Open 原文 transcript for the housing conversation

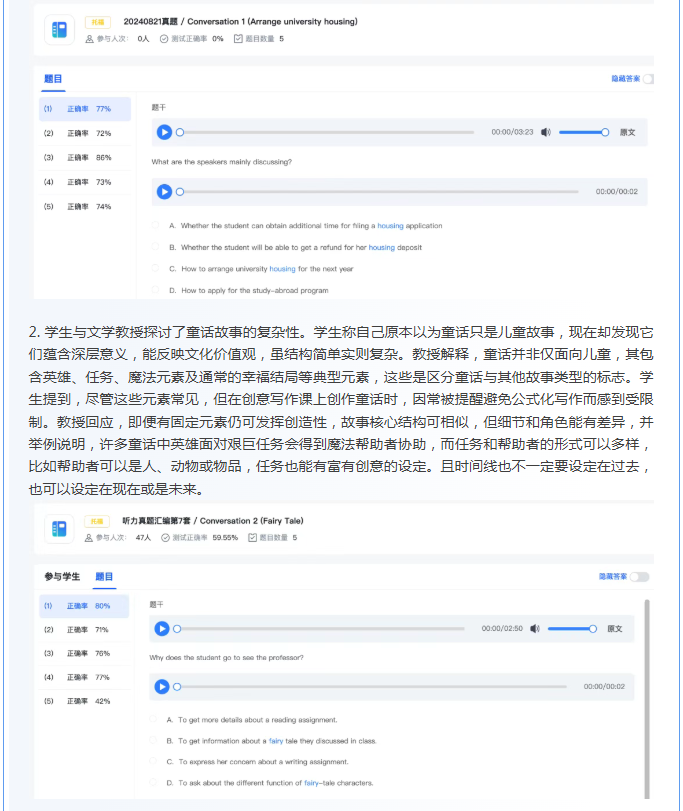pyautogui.click(x=627, y=132)
